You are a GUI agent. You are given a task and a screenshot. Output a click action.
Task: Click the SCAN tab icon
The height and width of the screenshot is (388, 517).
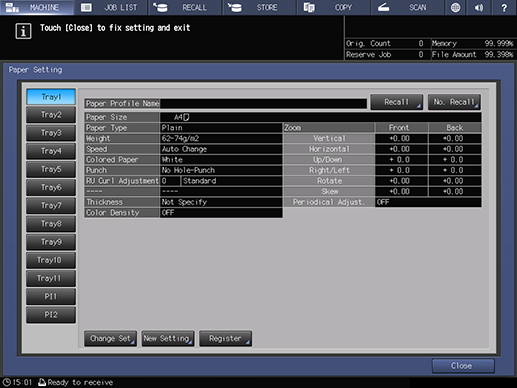(383, 7)
